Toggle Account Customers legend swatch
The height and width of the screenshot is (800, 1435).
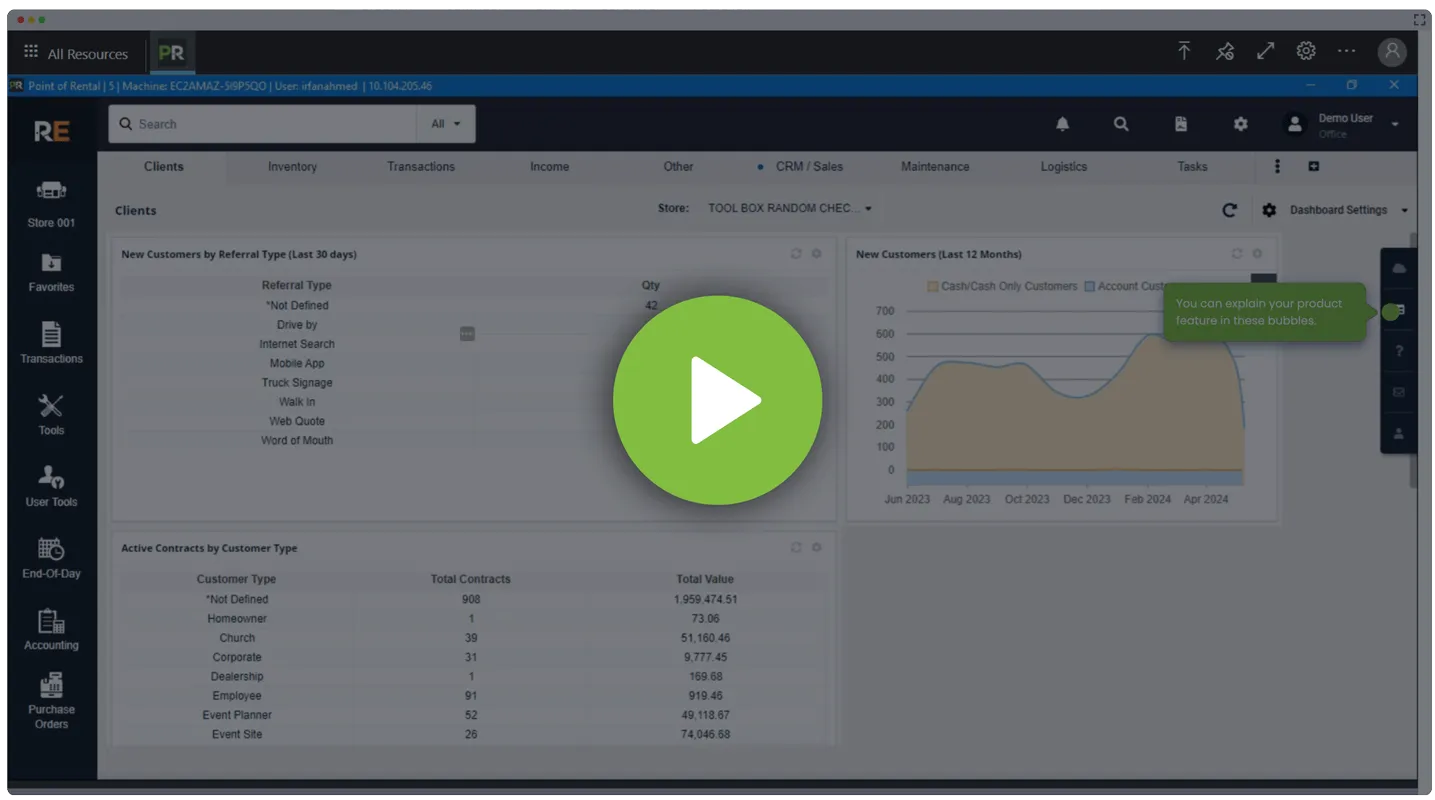coord(1090,286)
